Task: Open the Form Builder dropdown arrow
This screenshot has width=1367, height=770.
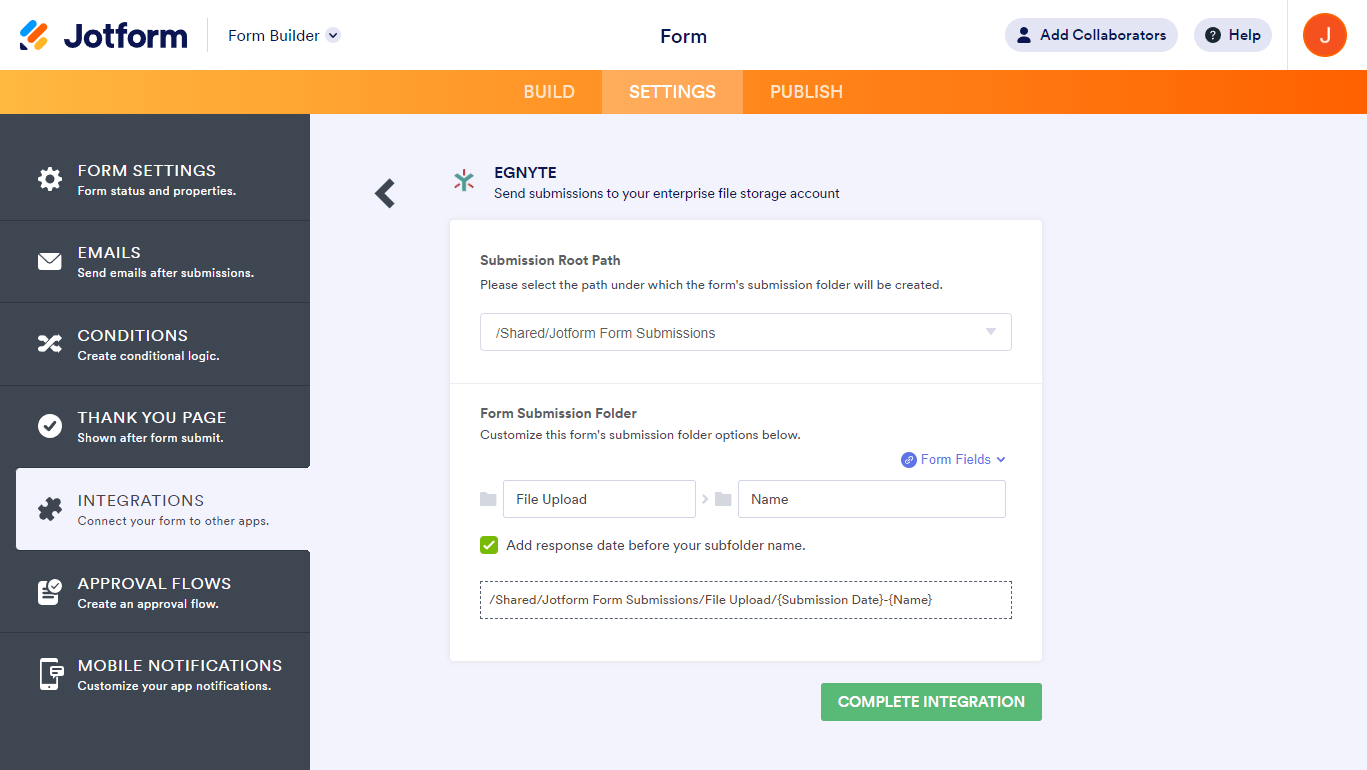Action: [x=334, y=35]
